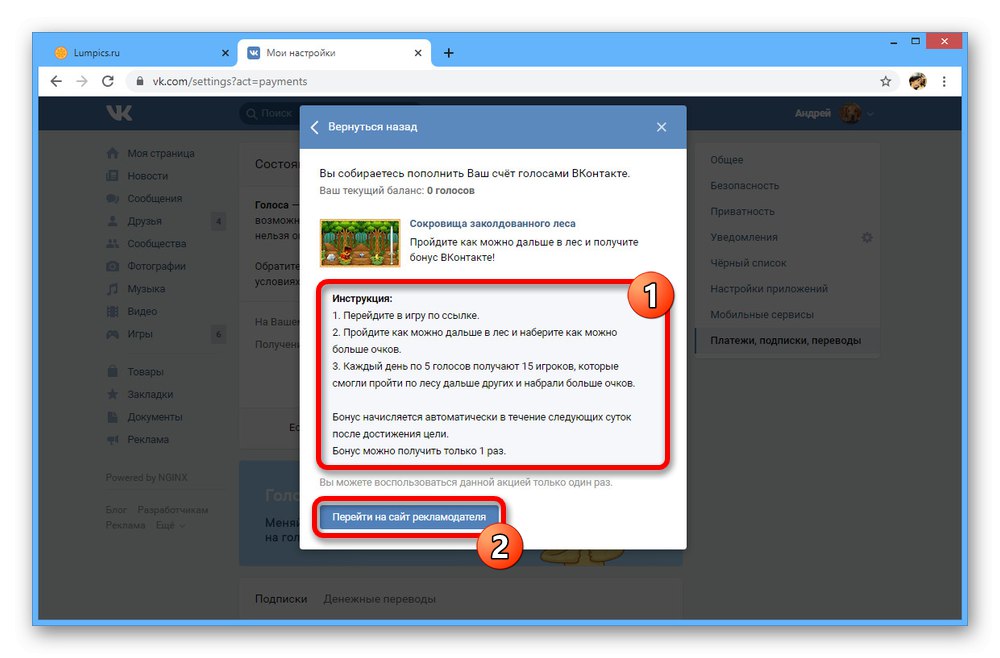Open the Chrome three-dot menu

[944, 81]
